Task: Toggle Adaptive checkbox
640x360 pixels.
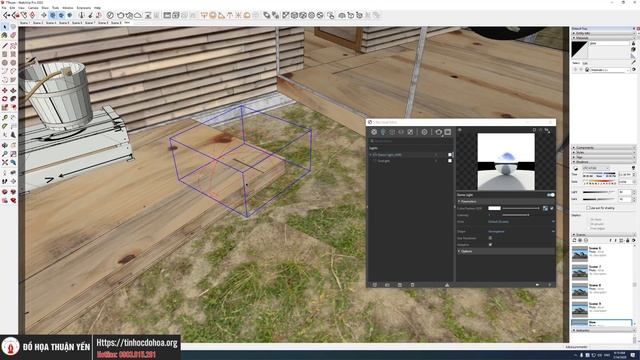Action: (x=490, y=244)
